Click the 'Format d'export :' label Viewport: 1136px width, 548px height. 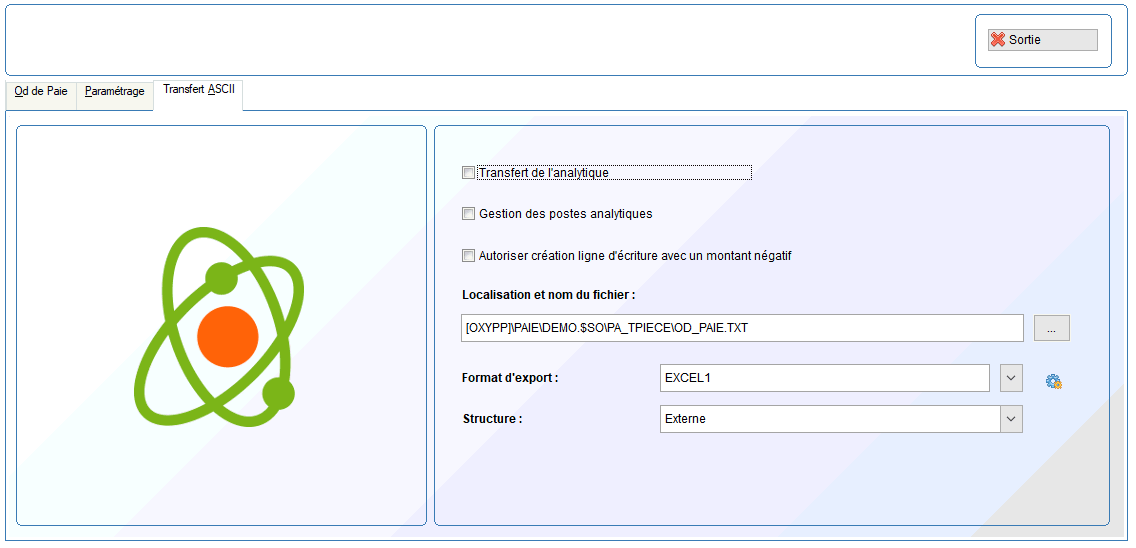pos(510,378)
